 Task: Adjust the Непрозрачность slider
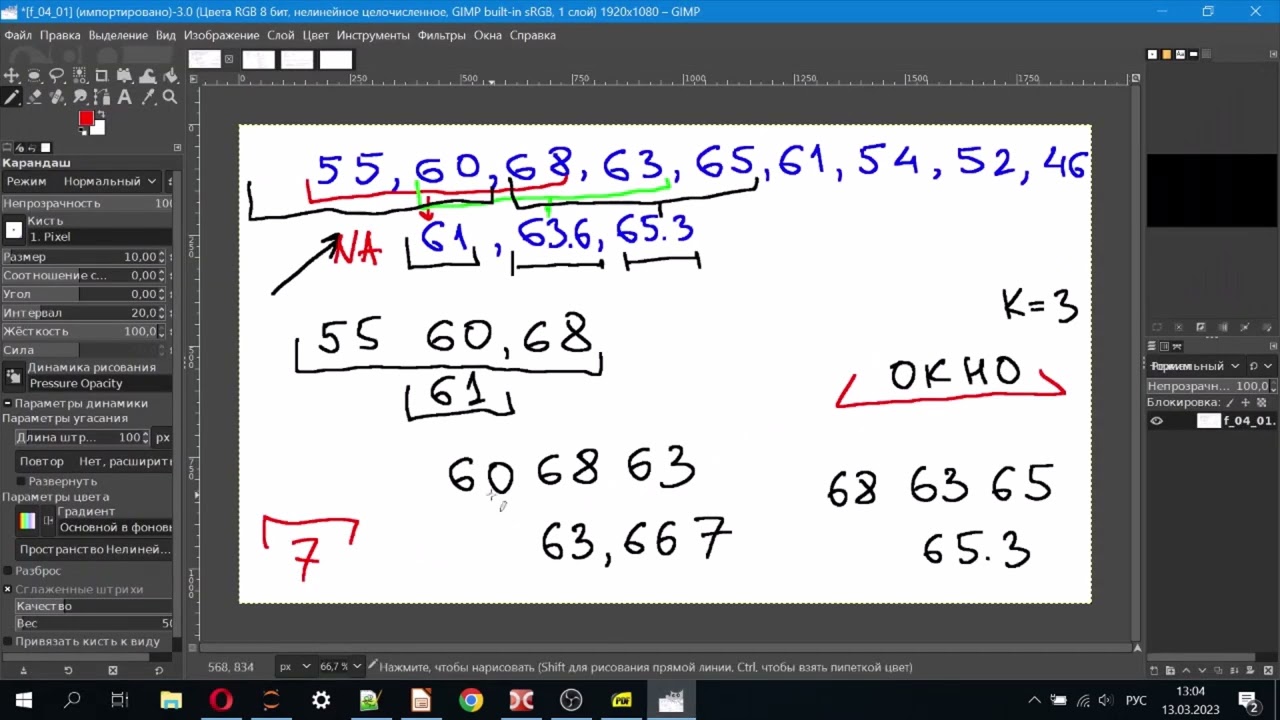click(x=86, y=203)
